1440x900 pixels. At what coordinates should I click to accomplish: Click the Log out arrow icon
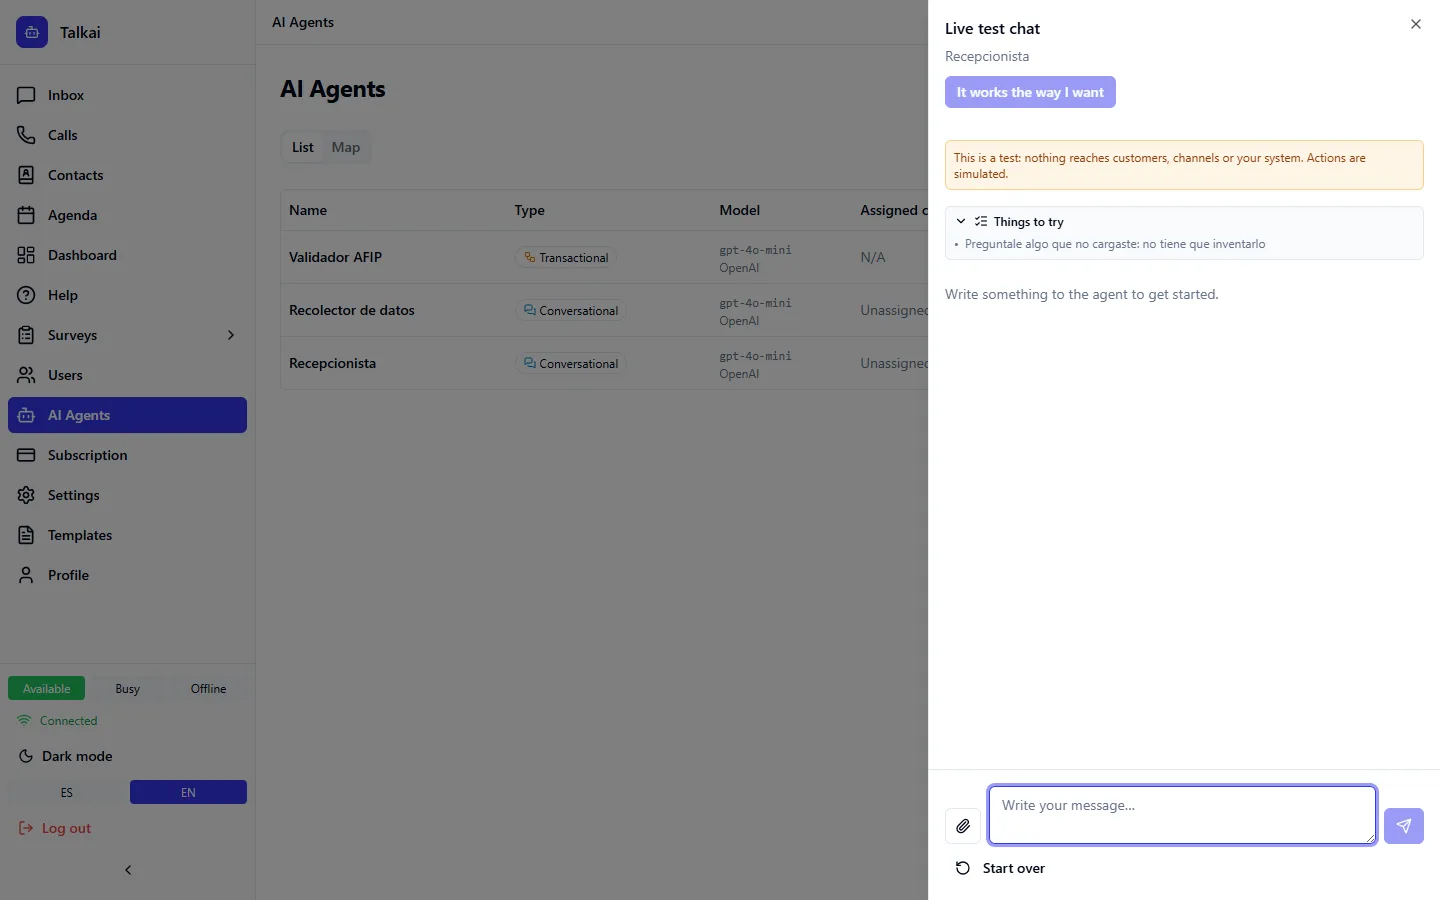[26, 828]
